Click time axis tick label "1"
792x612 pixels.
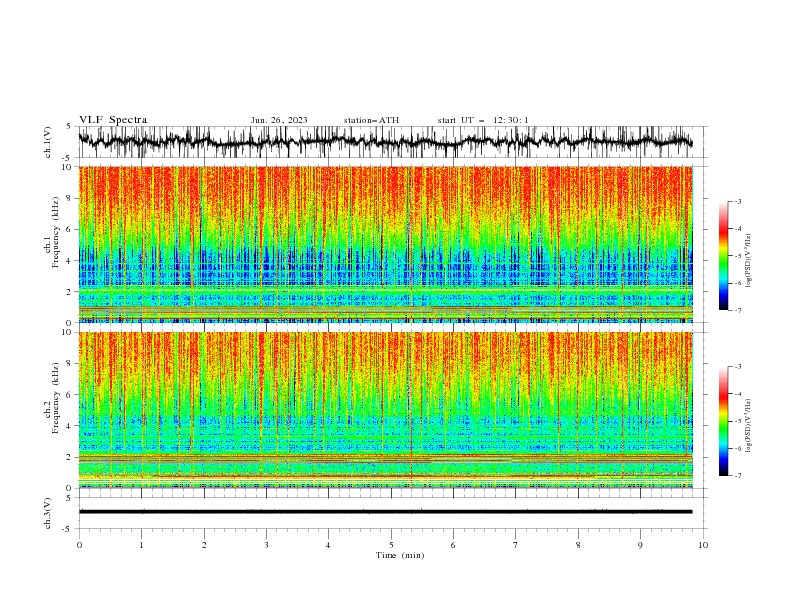[x=141, y=545]
